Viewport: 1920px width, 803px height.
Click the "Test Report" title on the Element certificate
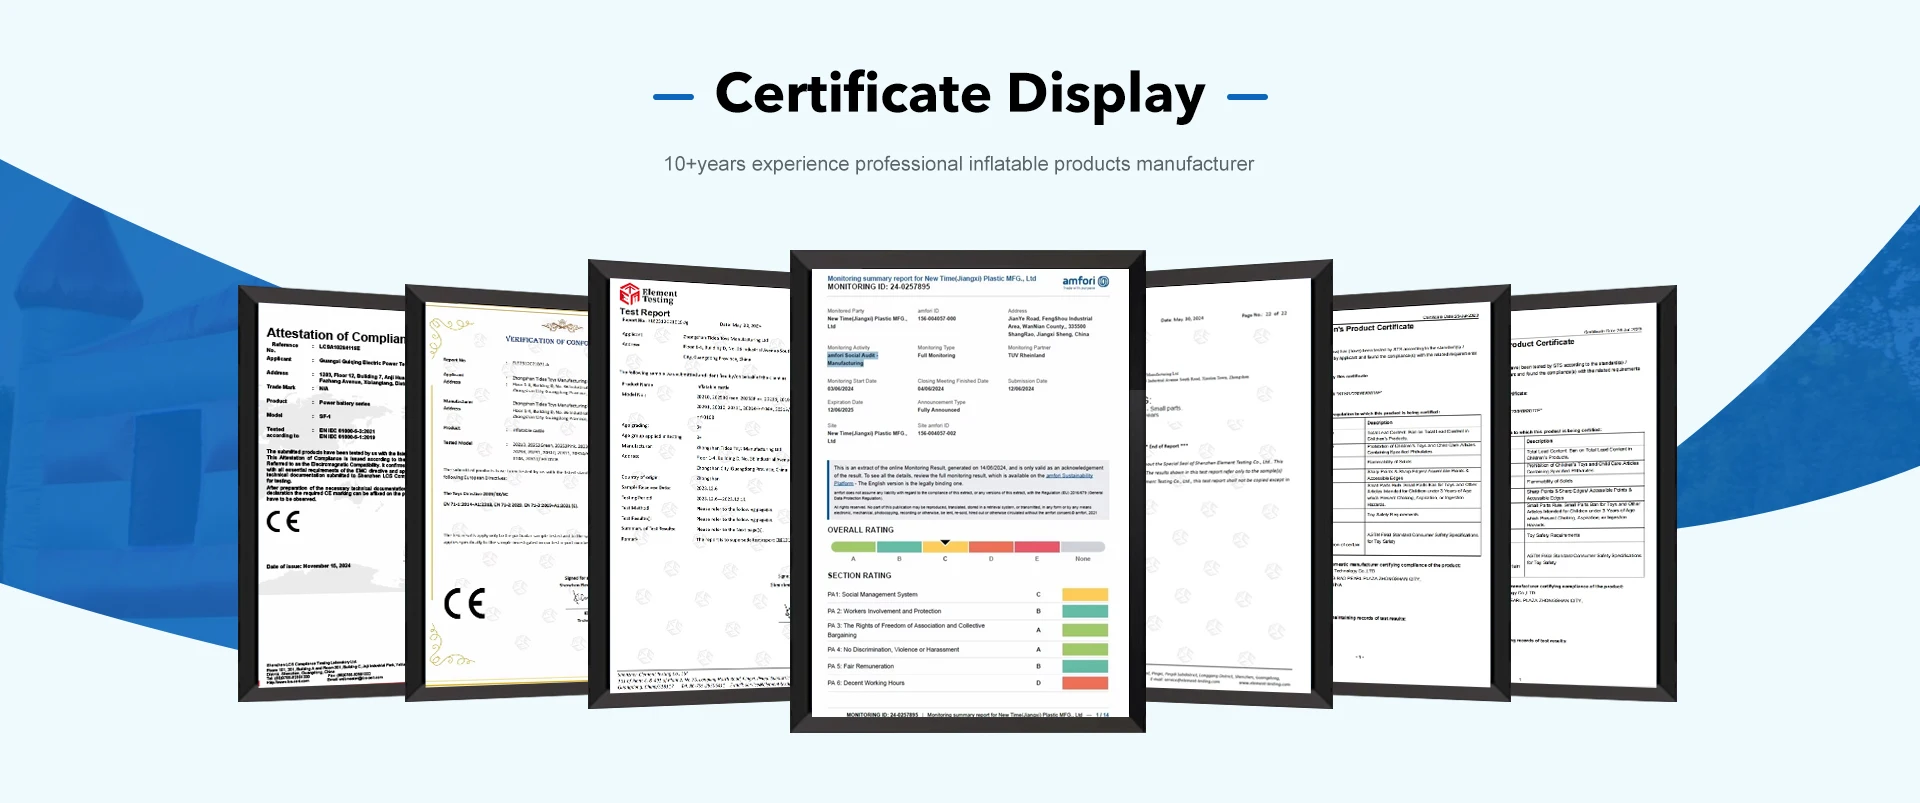pyautogui.click(x=645, y=312)
